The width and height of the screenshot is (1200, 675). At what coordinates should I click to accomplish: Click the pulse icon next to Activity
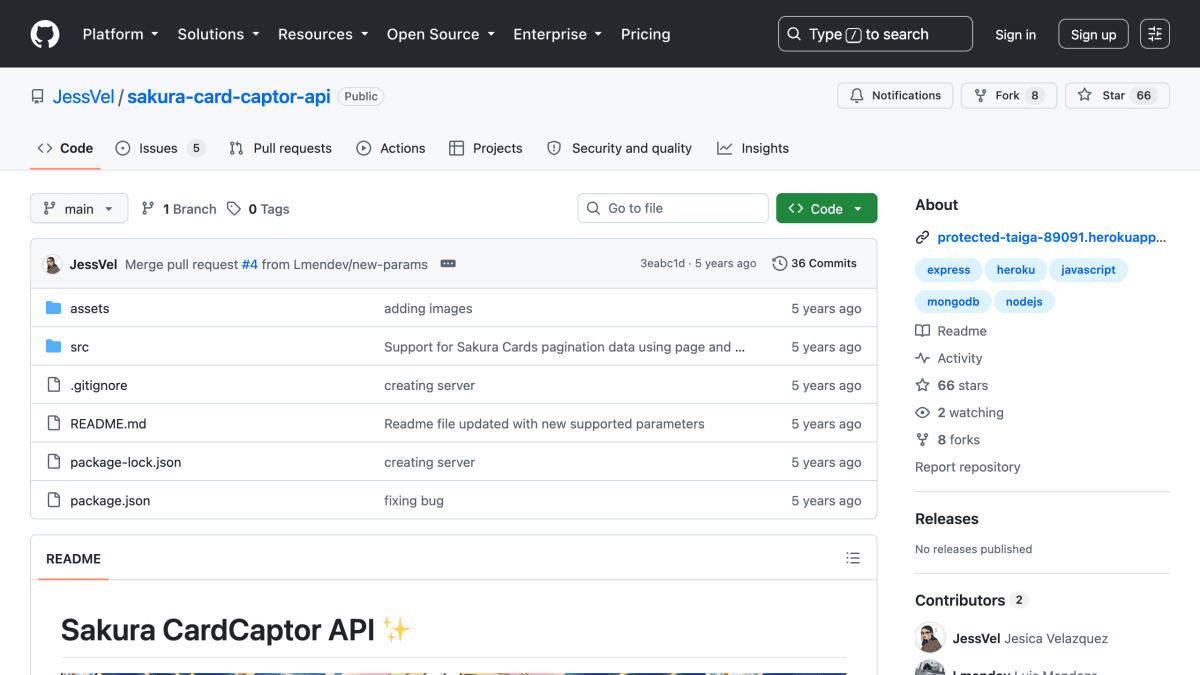(x=922, y=358)
